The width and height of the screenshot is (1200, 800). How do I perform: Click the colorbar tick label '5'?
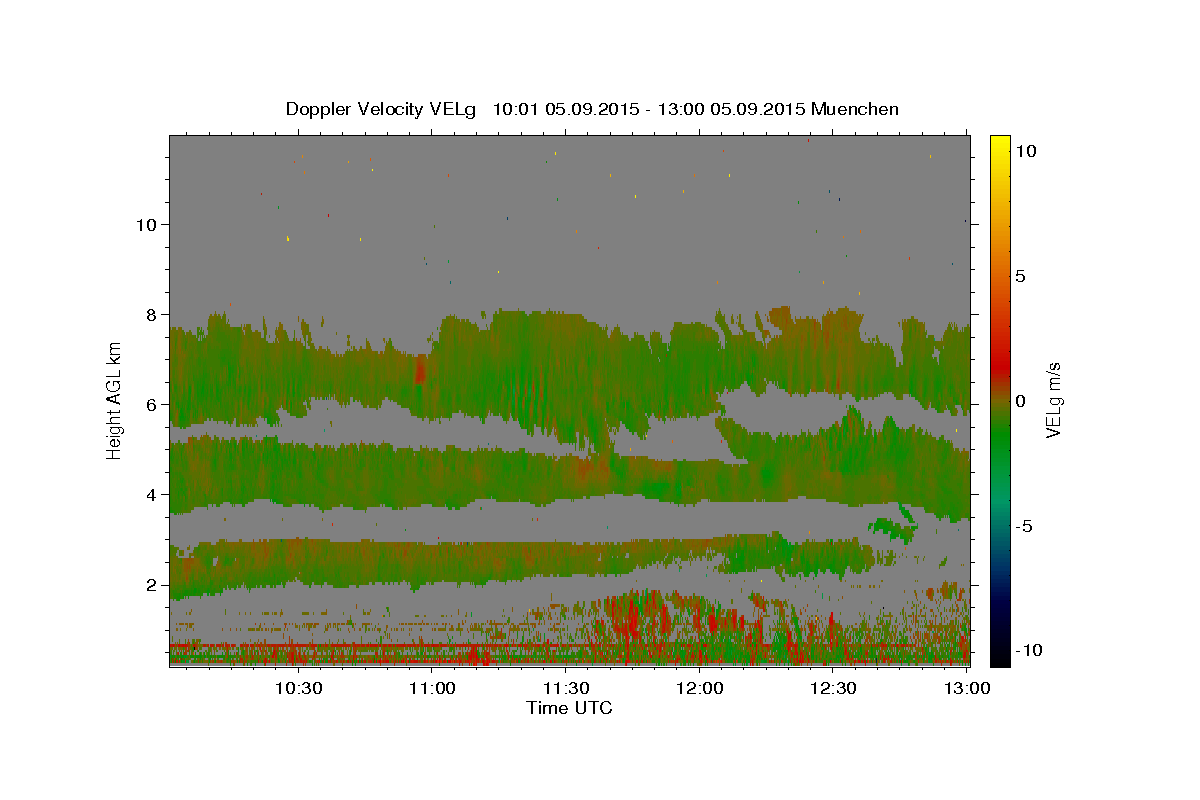pyautogui.click(x=1019, y=276)
